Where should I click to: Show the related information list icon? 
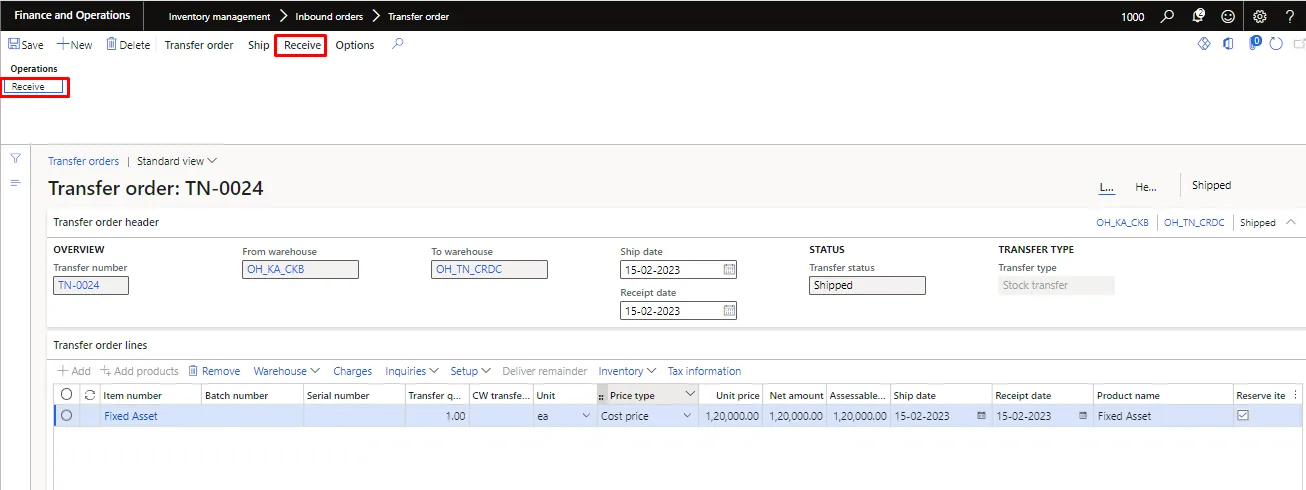(x=15, y=183)
